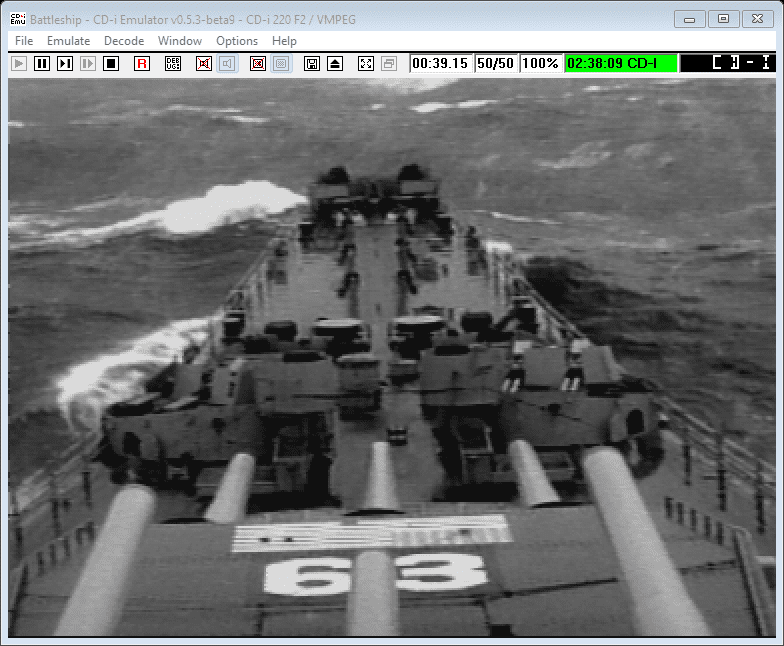Expand the Options menu
This screenshot has height=646, width=784.
tap(237, 41)
